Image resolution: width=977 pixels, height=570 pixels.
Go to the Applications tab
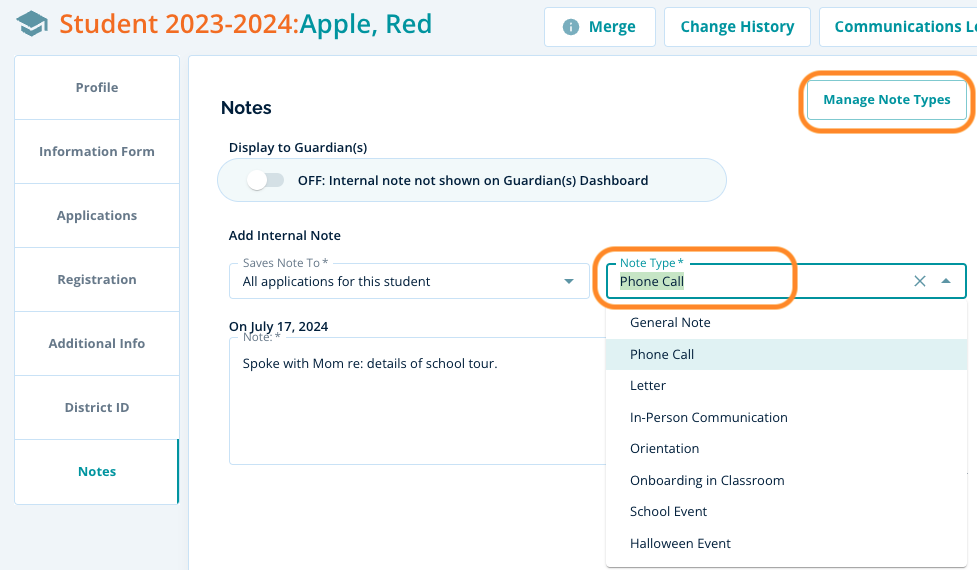click(x=97, y=216)
